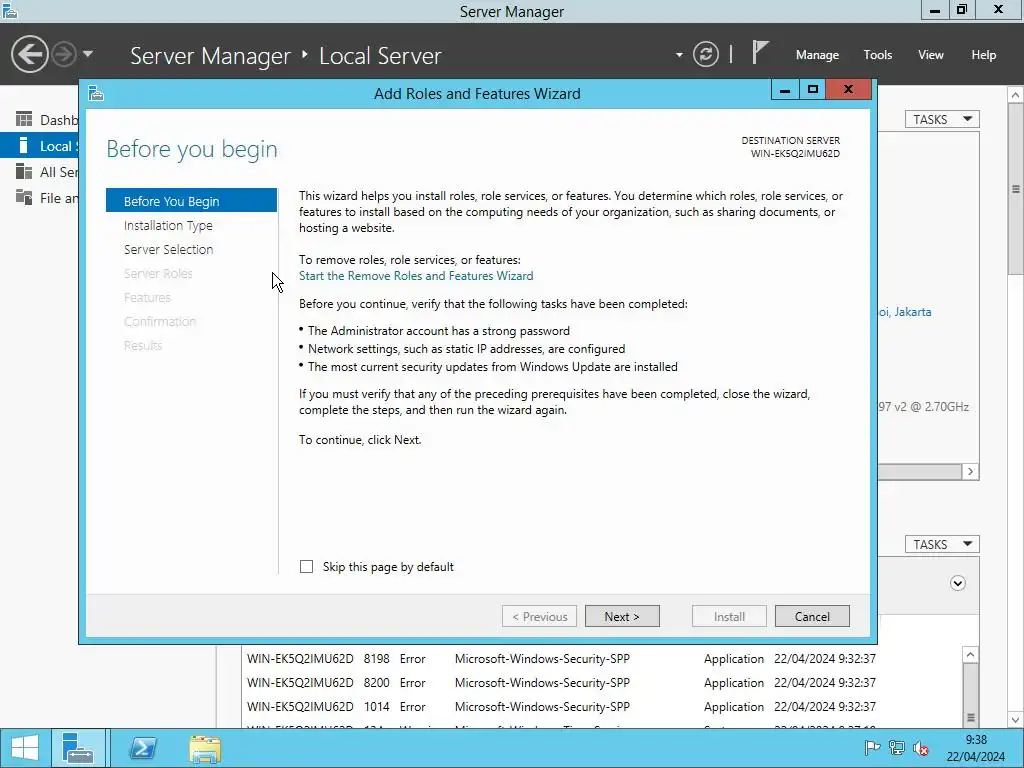1024x768 pixels.
Task: Enable Skip this page by default
Action: point(306,566)
